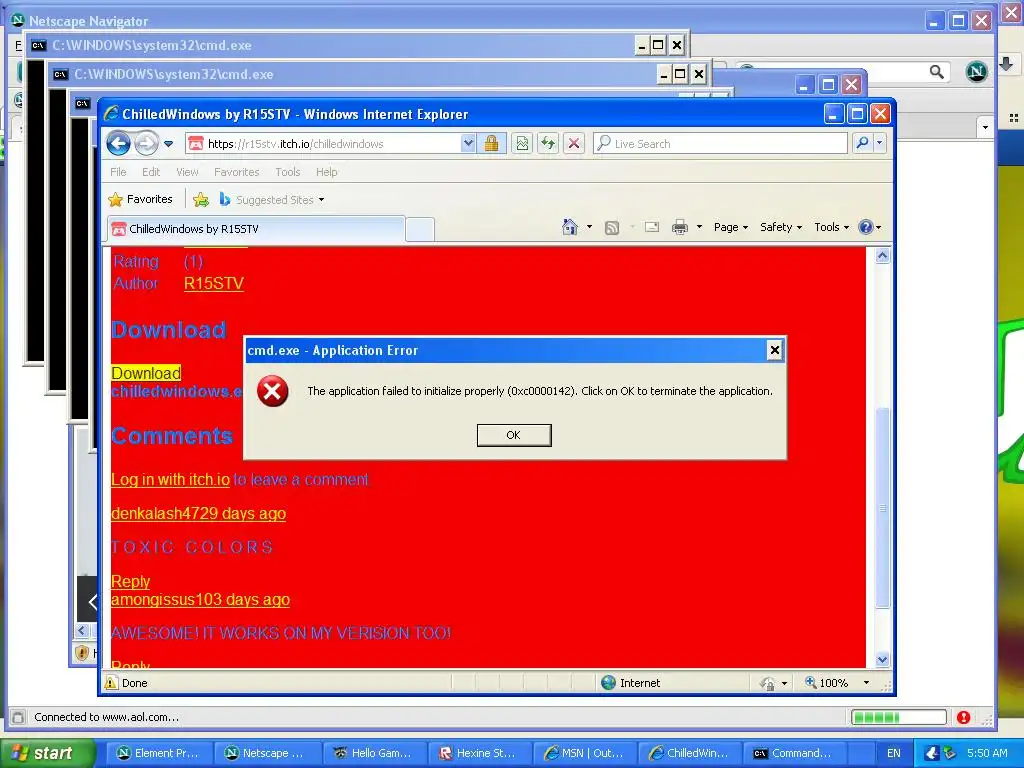Viewport: 1024px width, 768px height.
Task: Click the page scrollbar up arrow
Action: (882, 255)
